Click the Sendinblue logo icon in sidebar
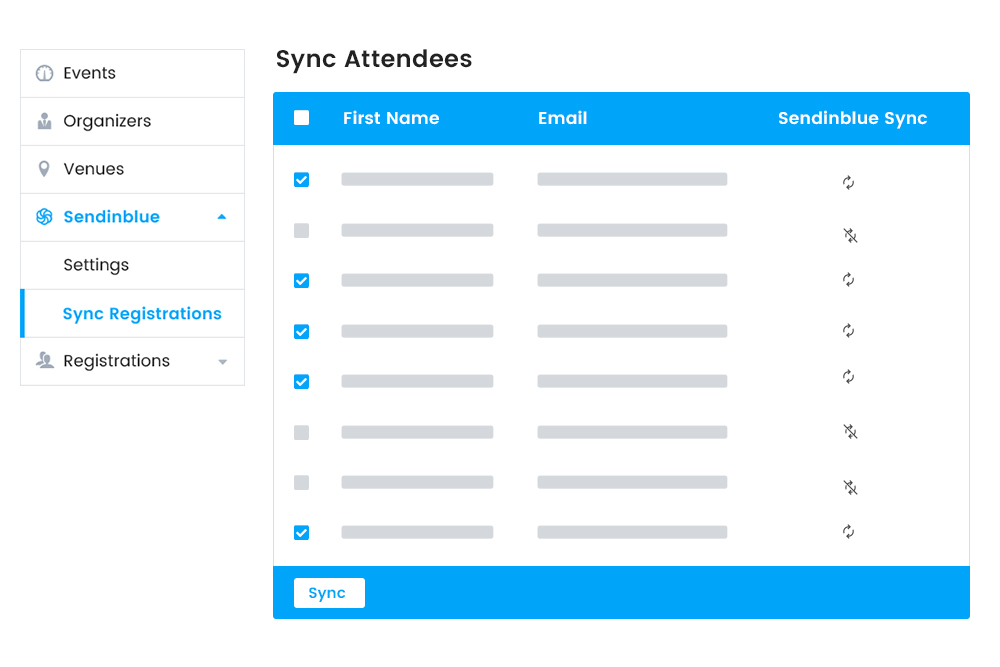 point(44,217)
